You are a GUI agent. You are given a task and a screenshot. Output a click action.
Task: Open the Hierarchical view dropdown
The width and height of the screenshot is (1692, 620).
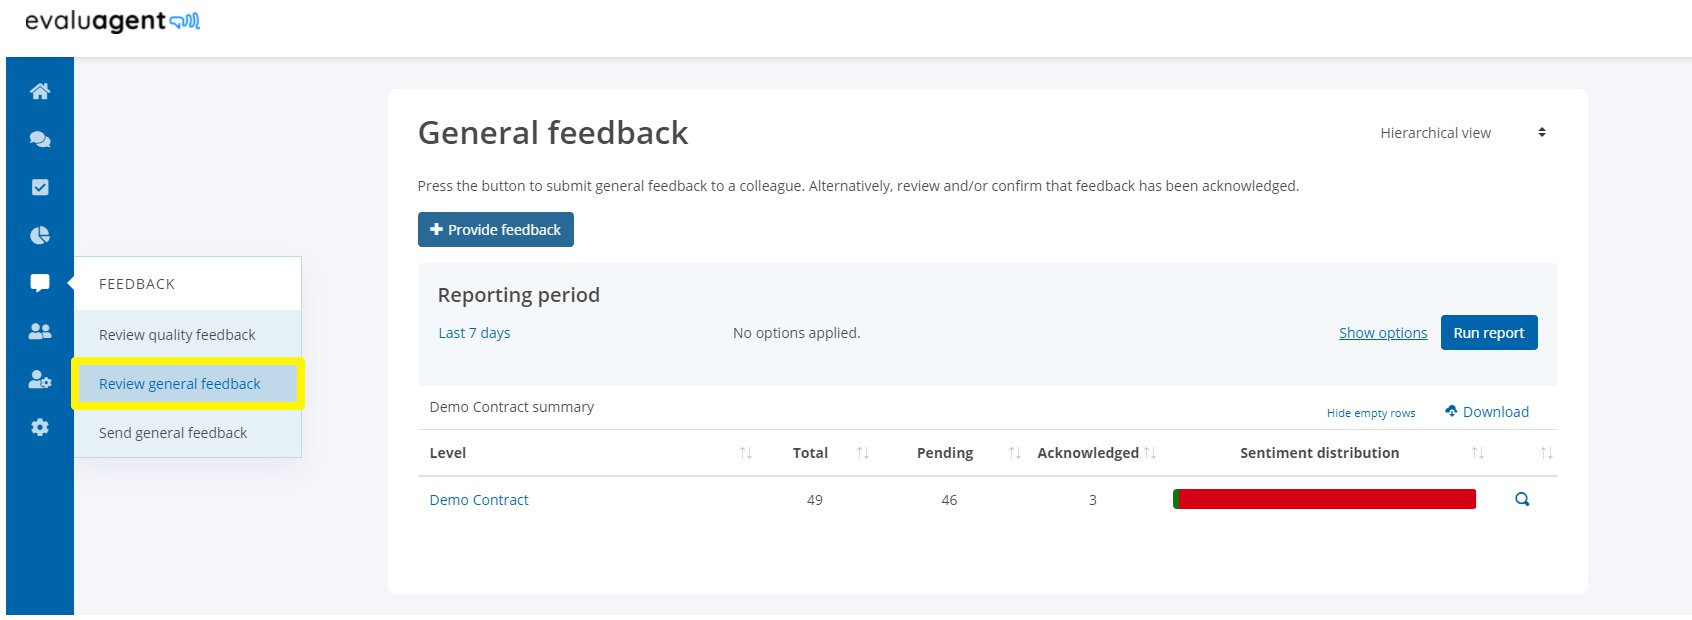[1463, 133]
